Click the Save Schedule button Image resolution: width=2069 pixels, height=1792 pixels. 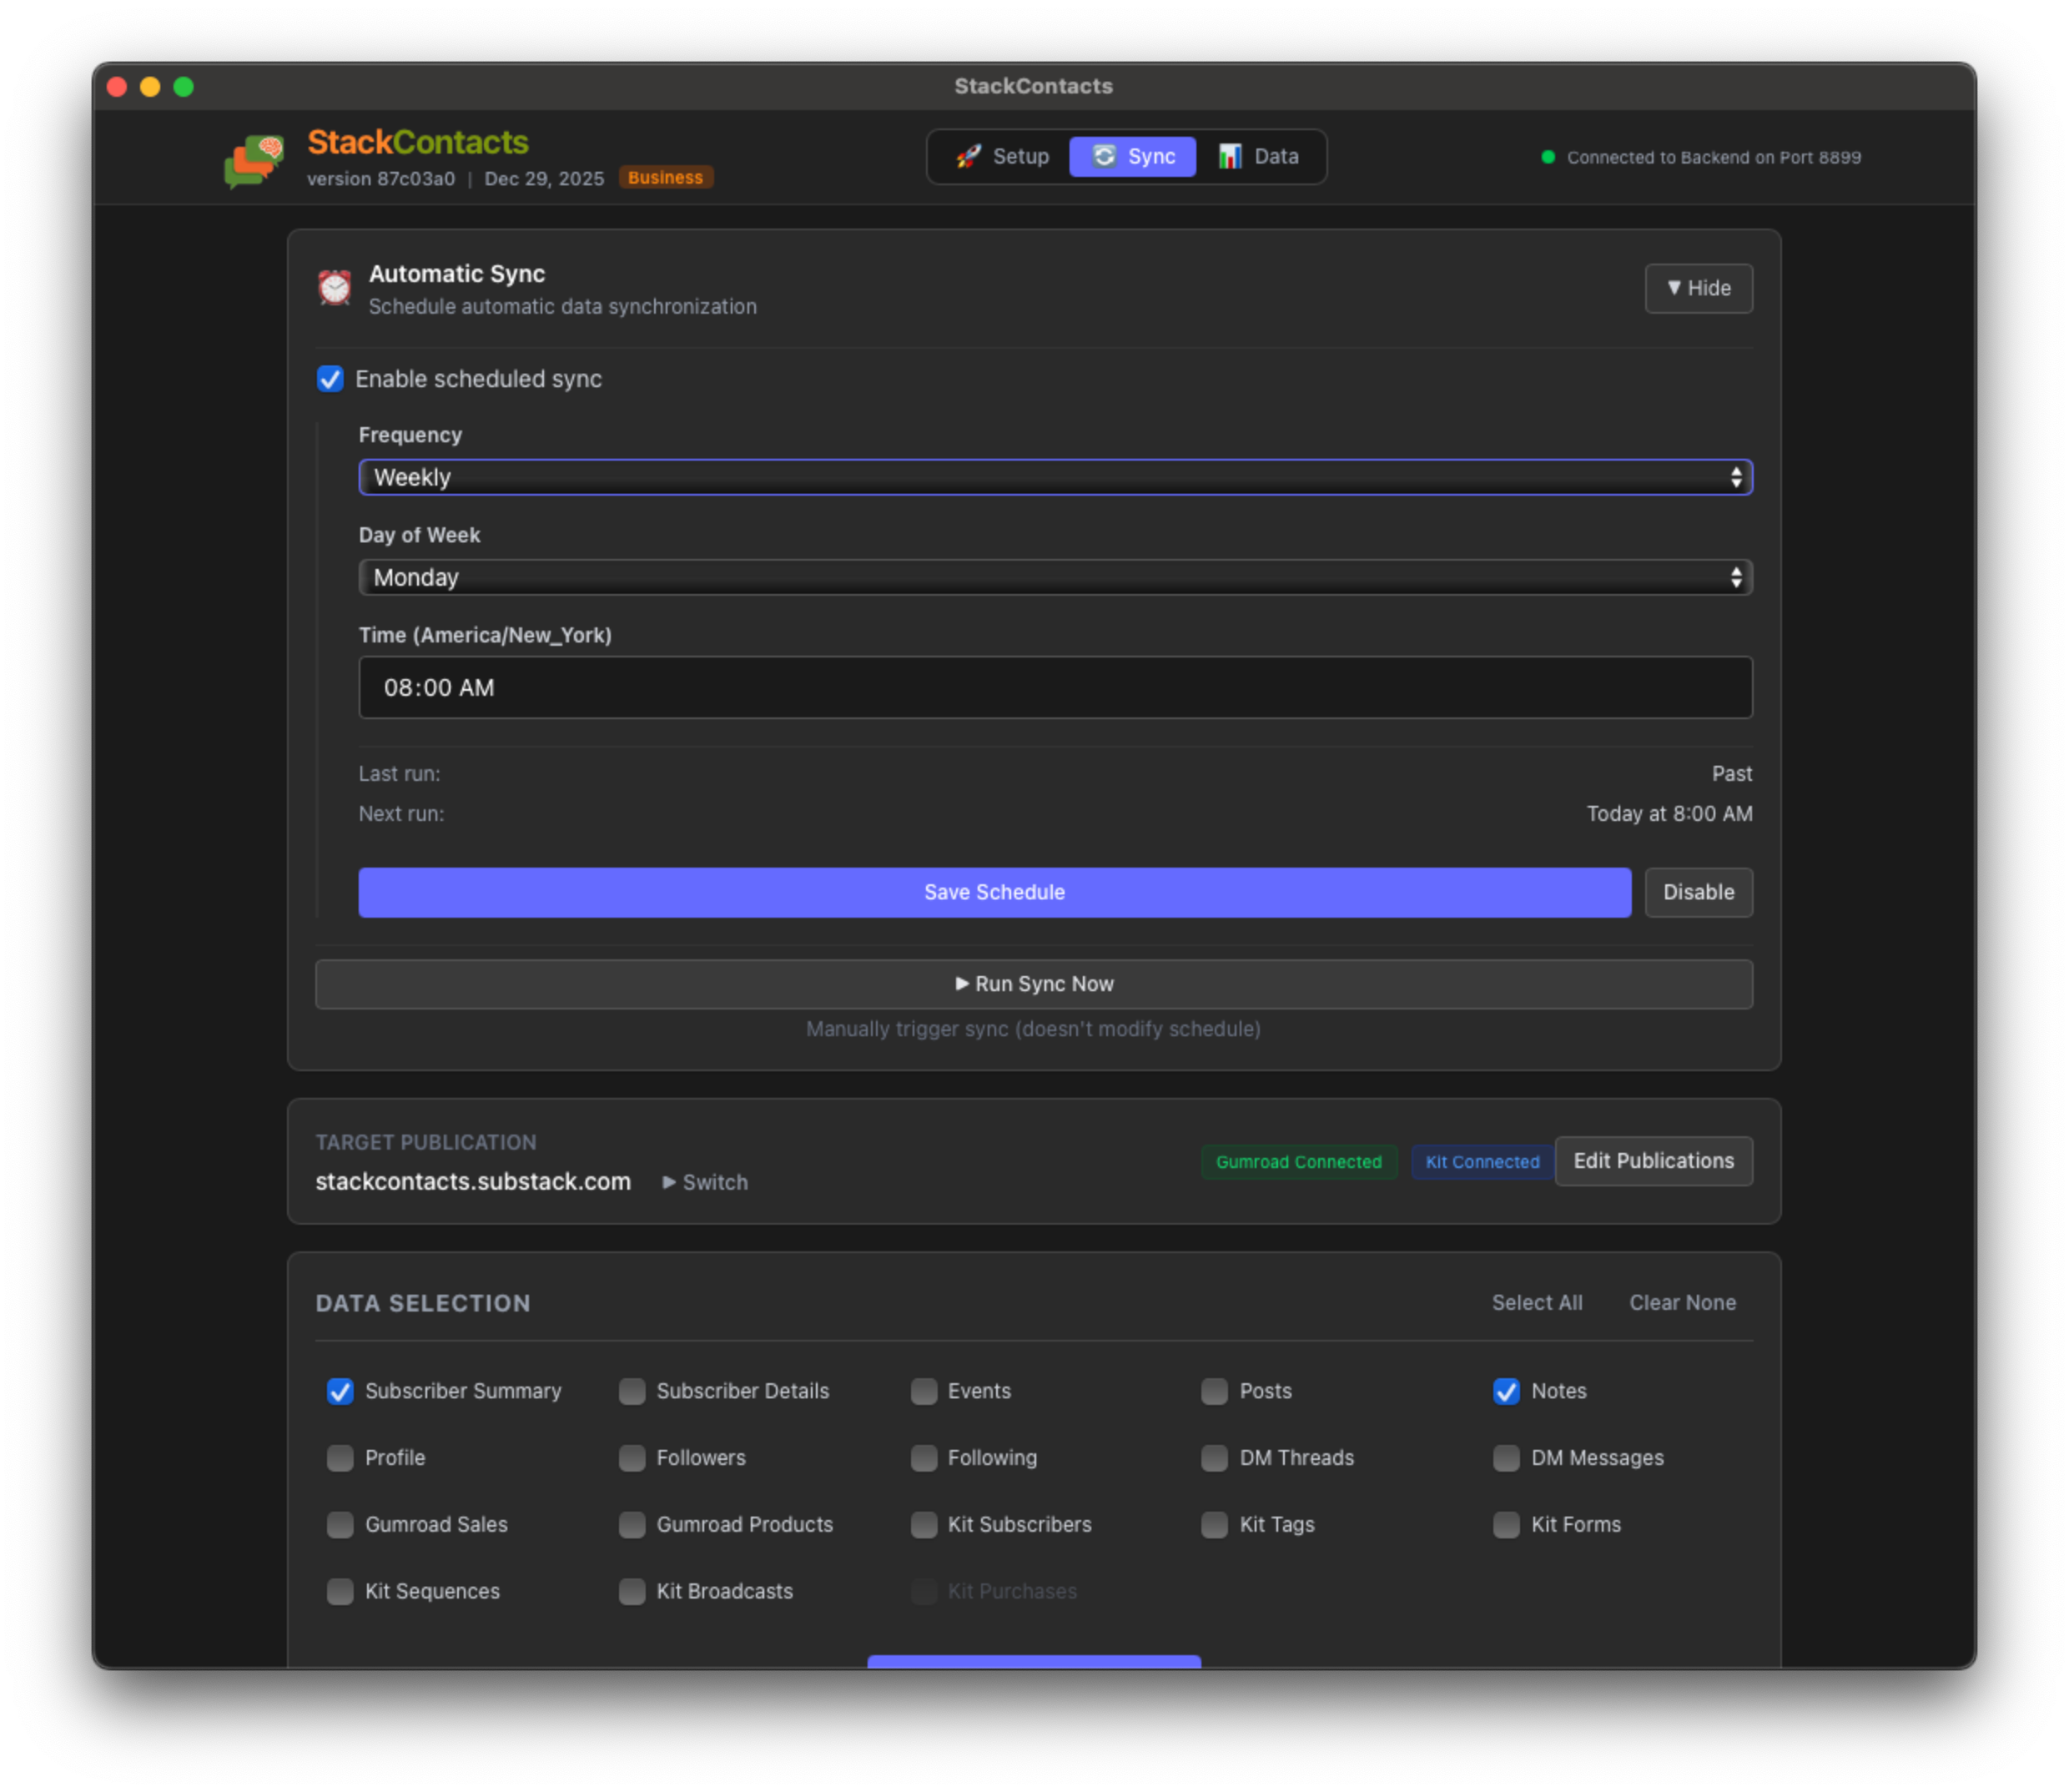994,892
